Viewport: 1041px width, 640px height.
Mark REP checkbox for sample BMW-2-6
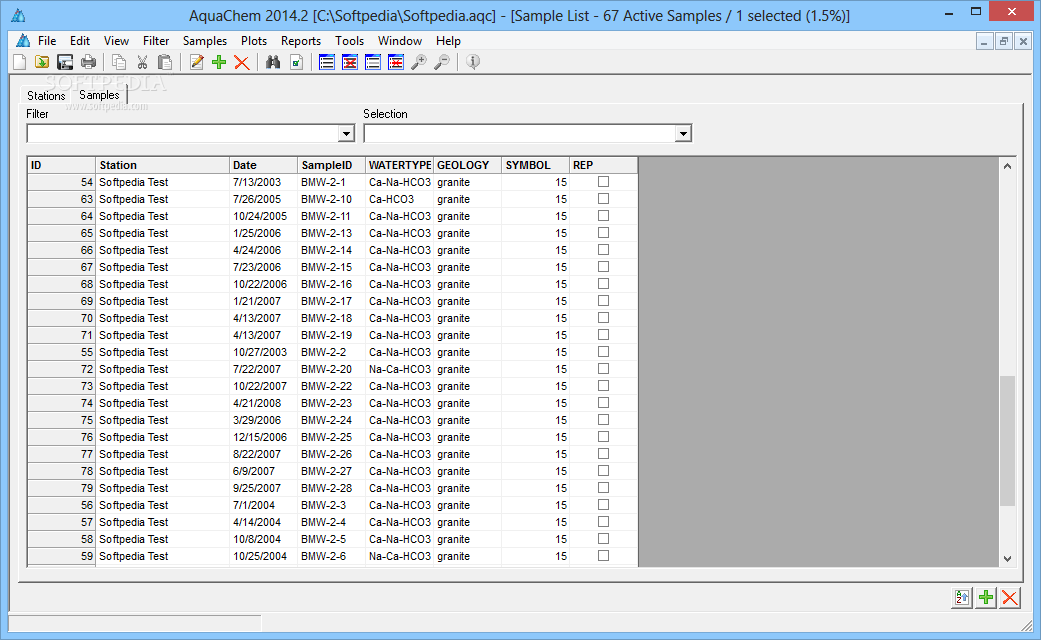(603, 556)
